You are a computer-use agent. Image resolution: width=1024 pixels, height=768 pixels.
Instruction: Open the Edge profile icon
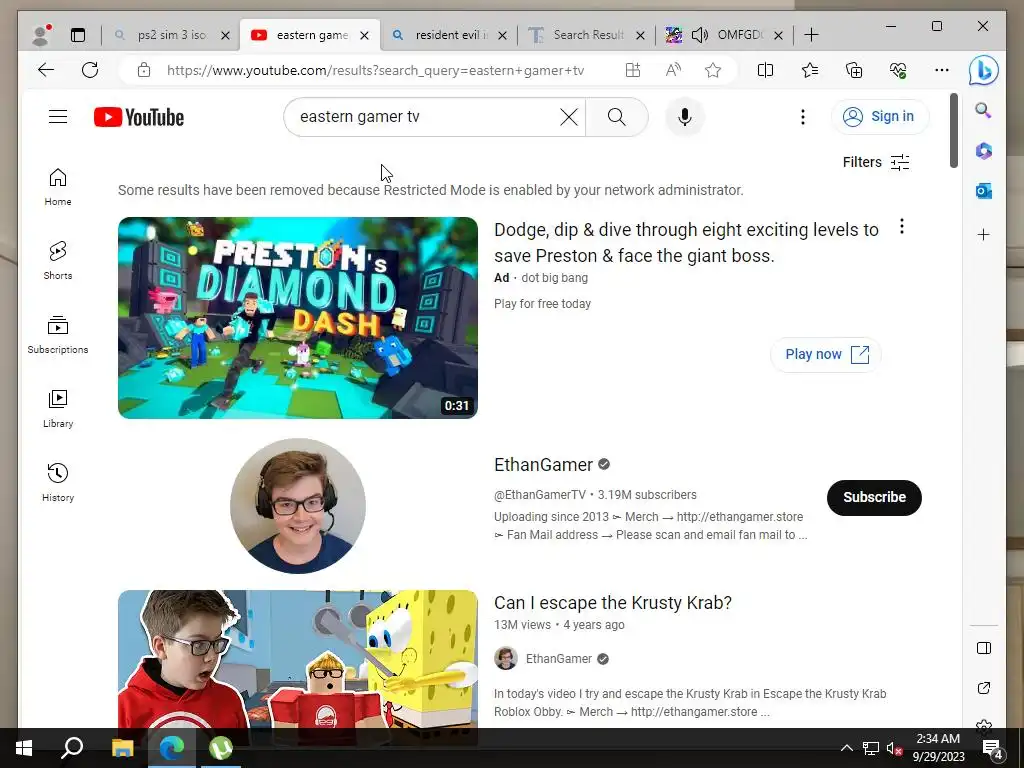click(x=41, y=35)
